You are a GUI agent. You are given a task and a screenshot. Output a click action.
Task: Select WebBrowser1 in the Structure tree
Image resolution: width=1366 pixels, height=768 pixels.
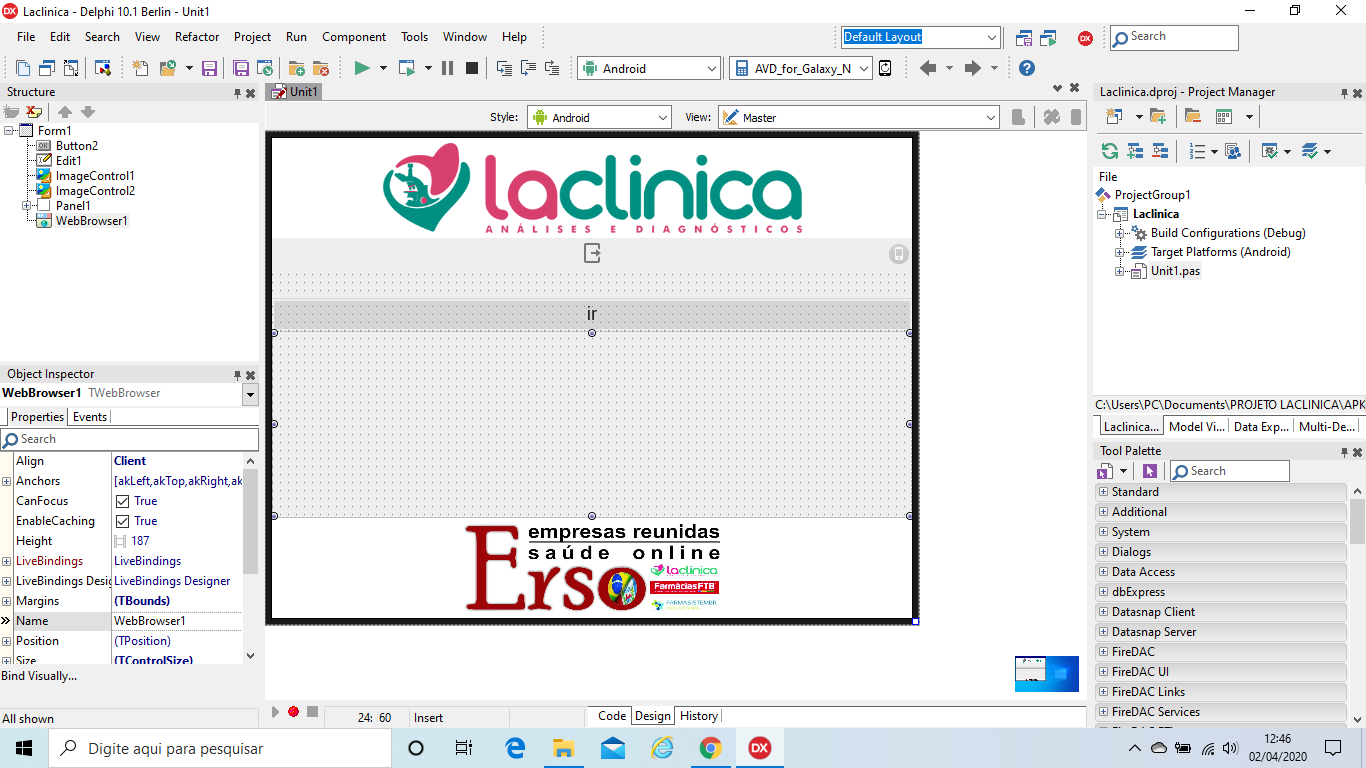pos(92,221)
